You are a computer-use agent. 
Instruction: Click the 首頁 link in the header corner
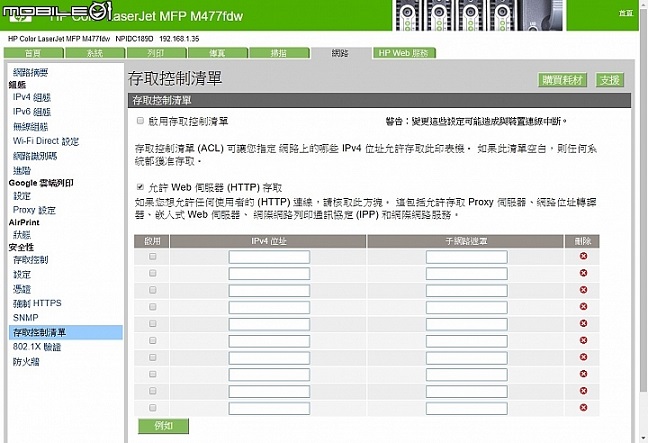[626, 13]
